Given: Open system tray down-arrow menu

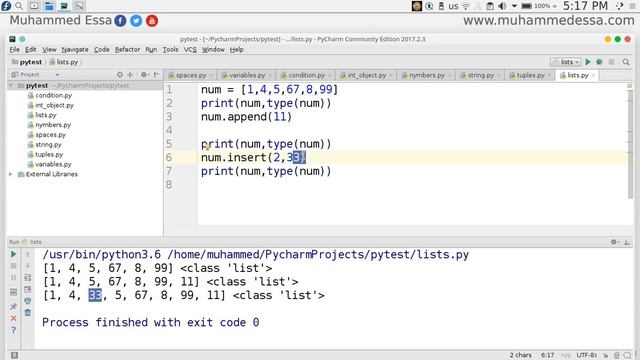Looking at the screenshot, I should point(514,6).
